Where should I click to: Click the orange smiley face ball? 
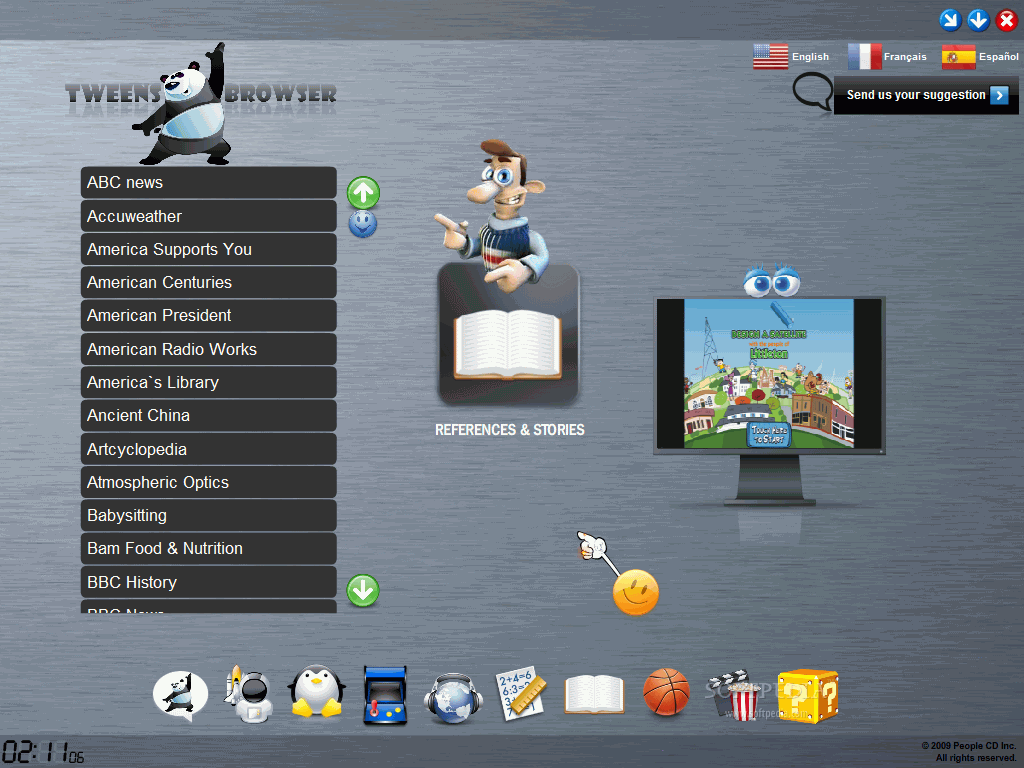pos(635,592)
